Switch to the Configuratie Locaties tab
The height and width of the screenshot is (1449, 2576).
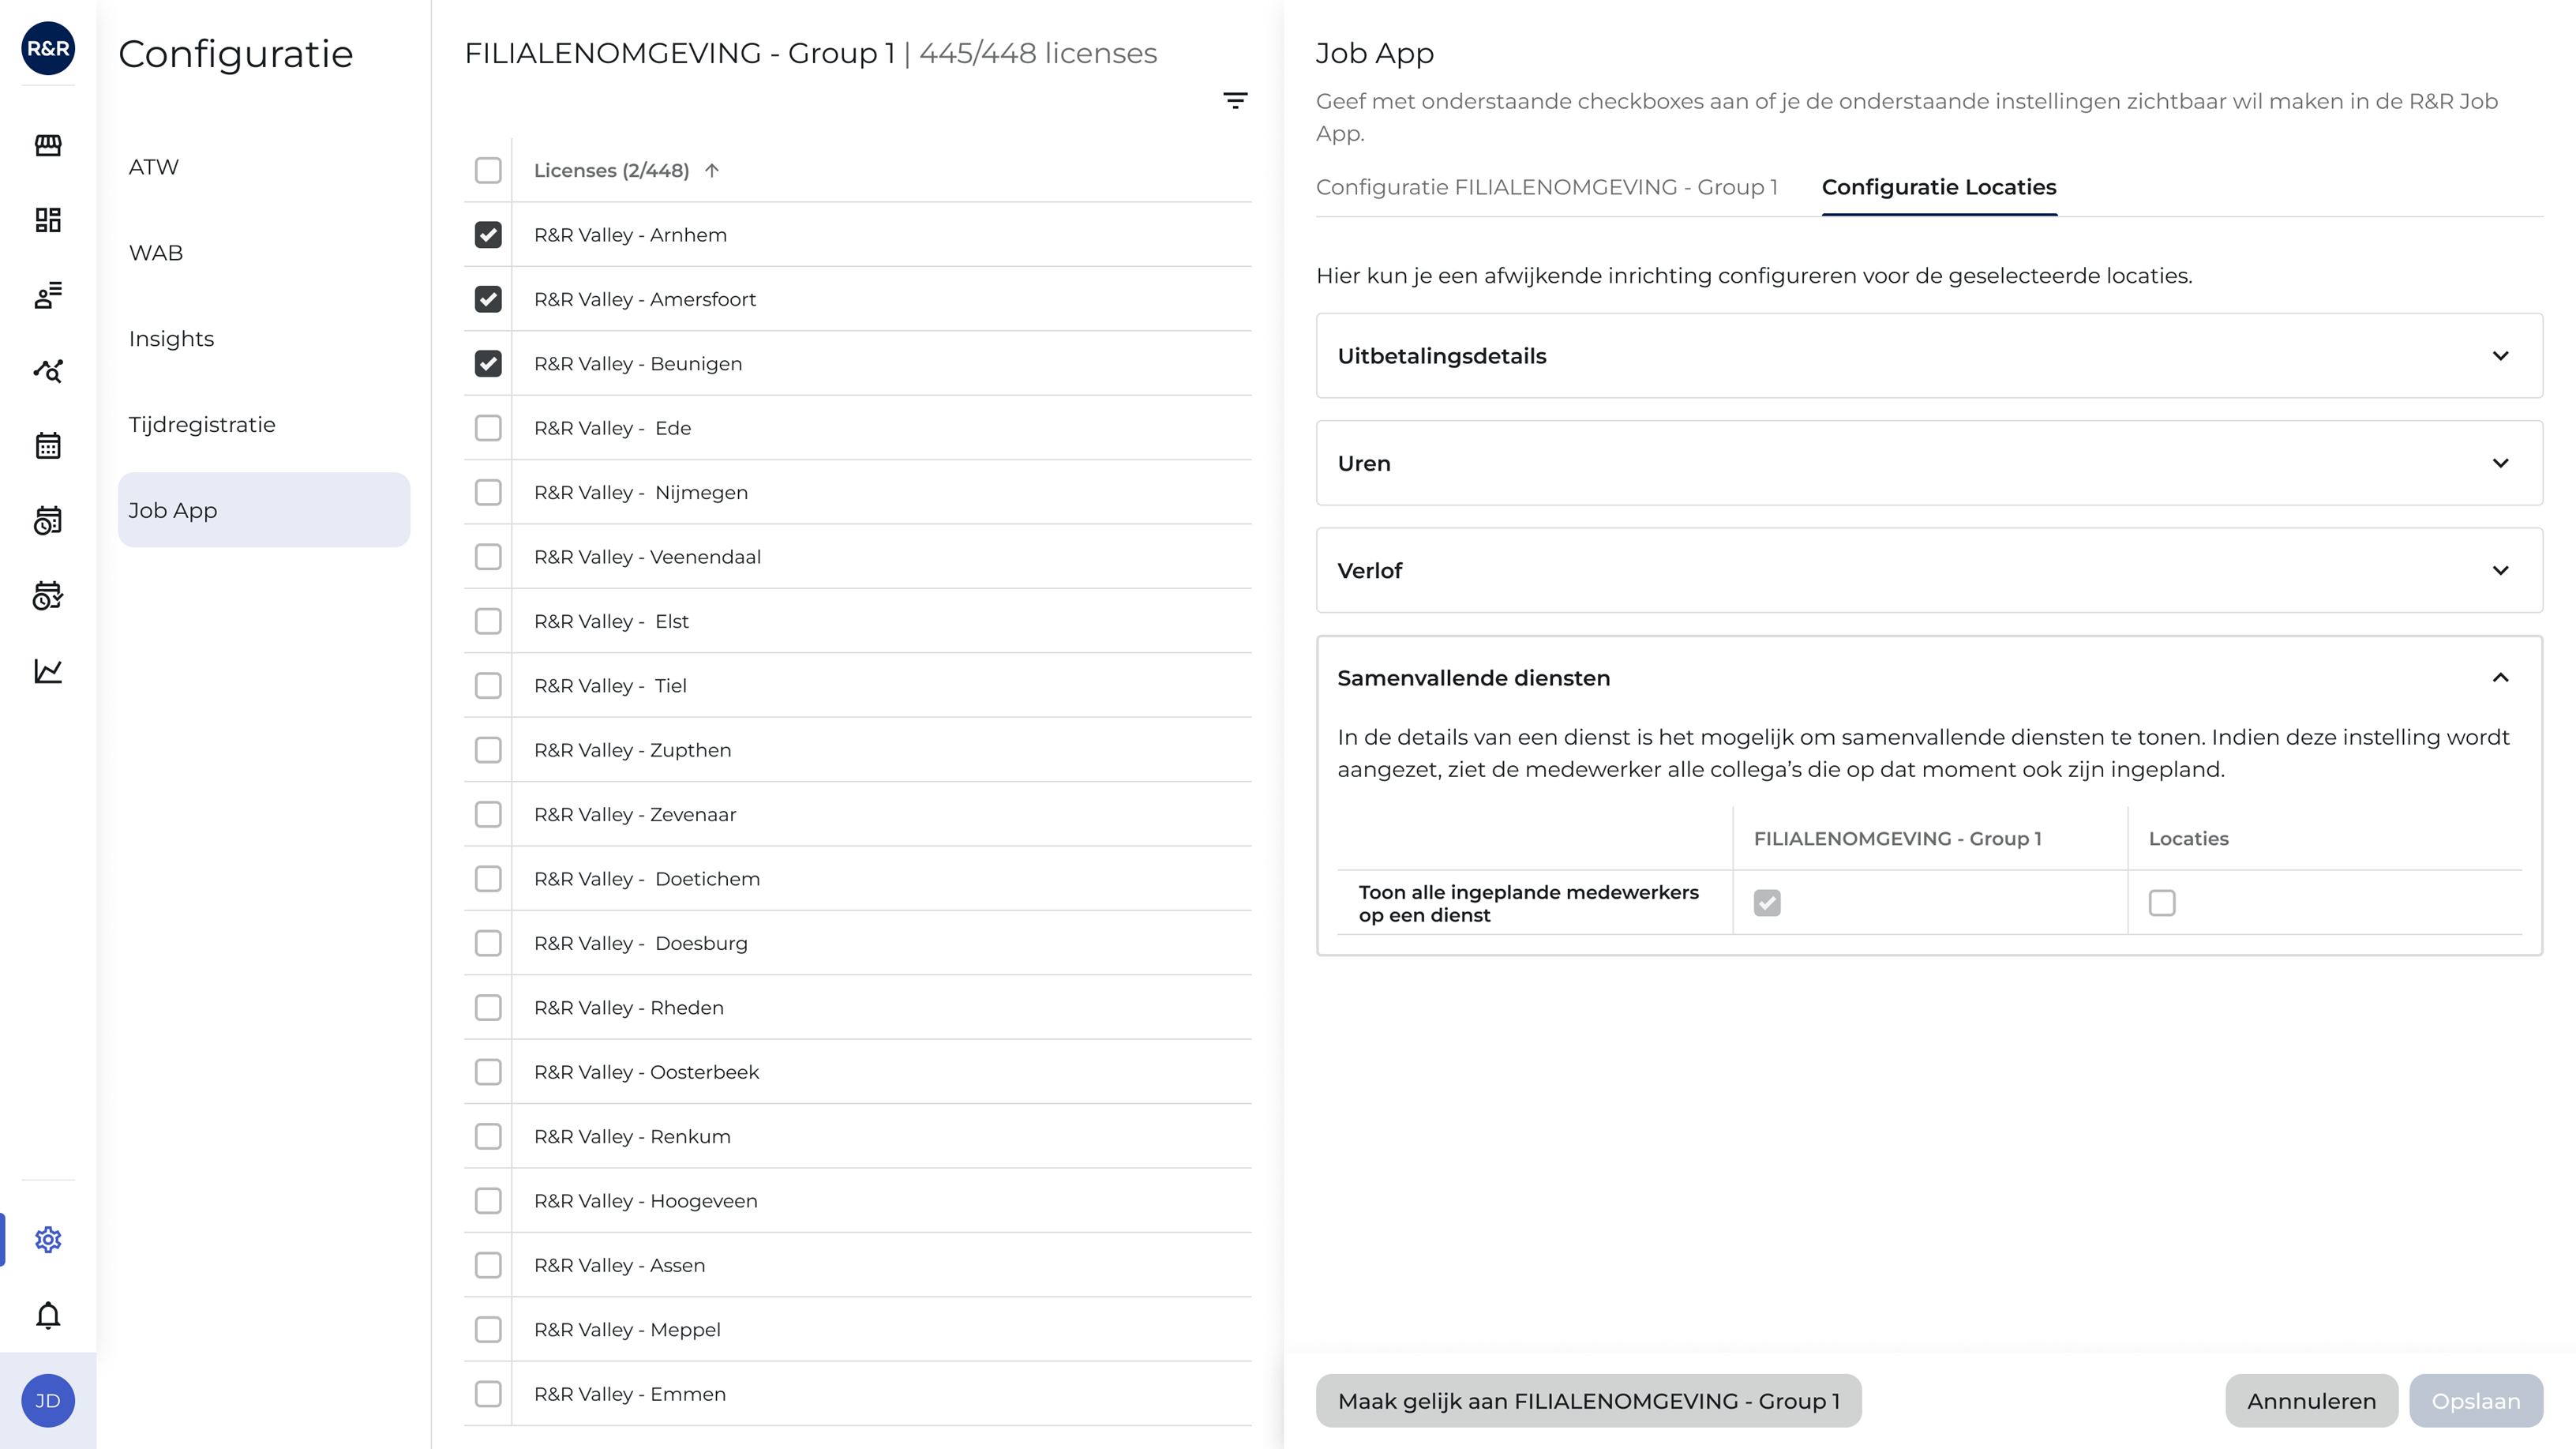coord(1938,187)
